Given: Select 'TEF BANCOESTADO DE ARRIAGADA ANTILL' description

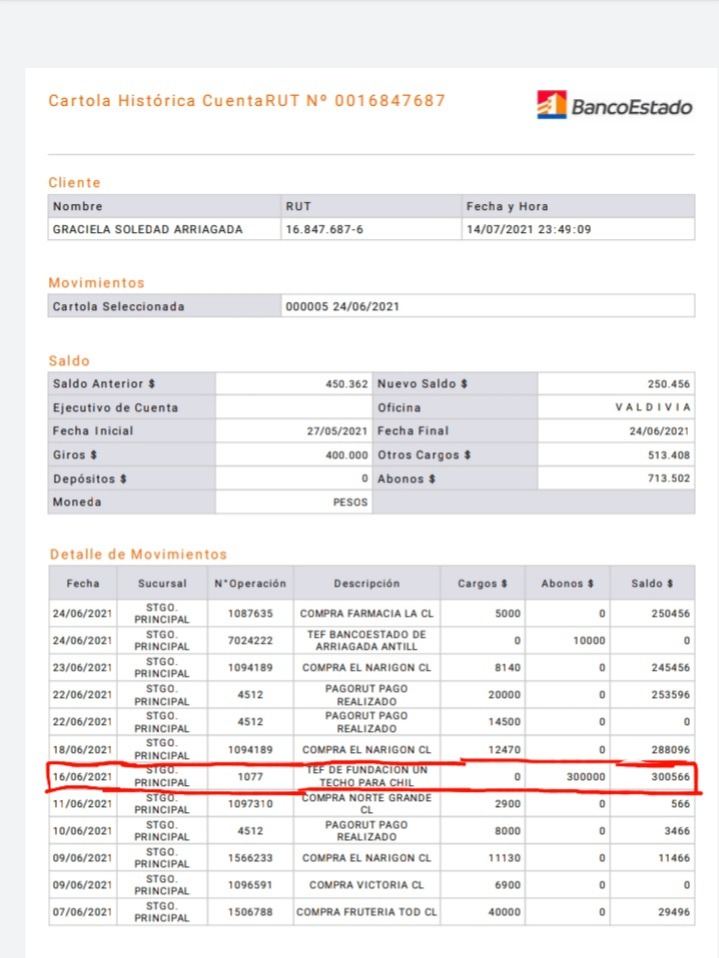Looking at the screenshot, I should [367, 640].
